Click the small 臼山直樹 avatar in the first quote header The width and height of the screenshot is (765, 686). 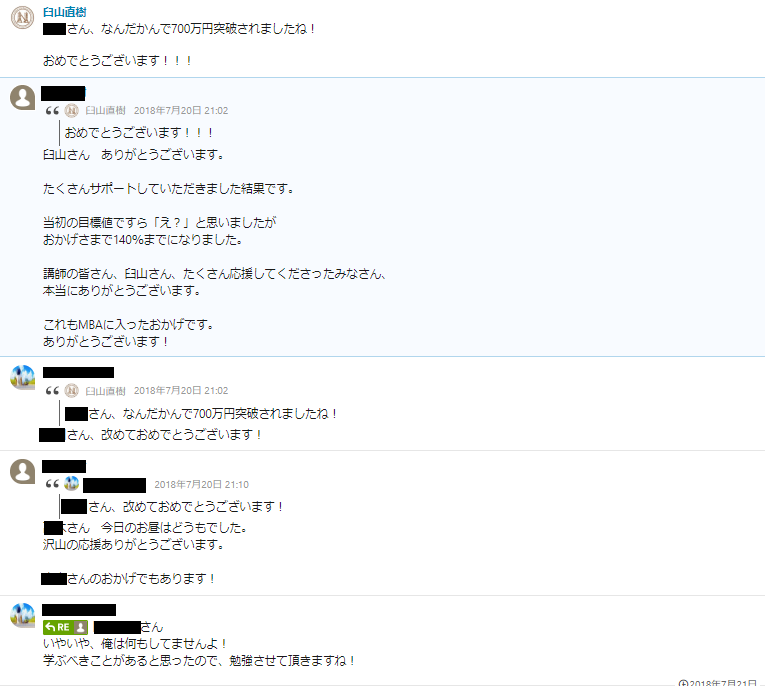click(72, 111)
